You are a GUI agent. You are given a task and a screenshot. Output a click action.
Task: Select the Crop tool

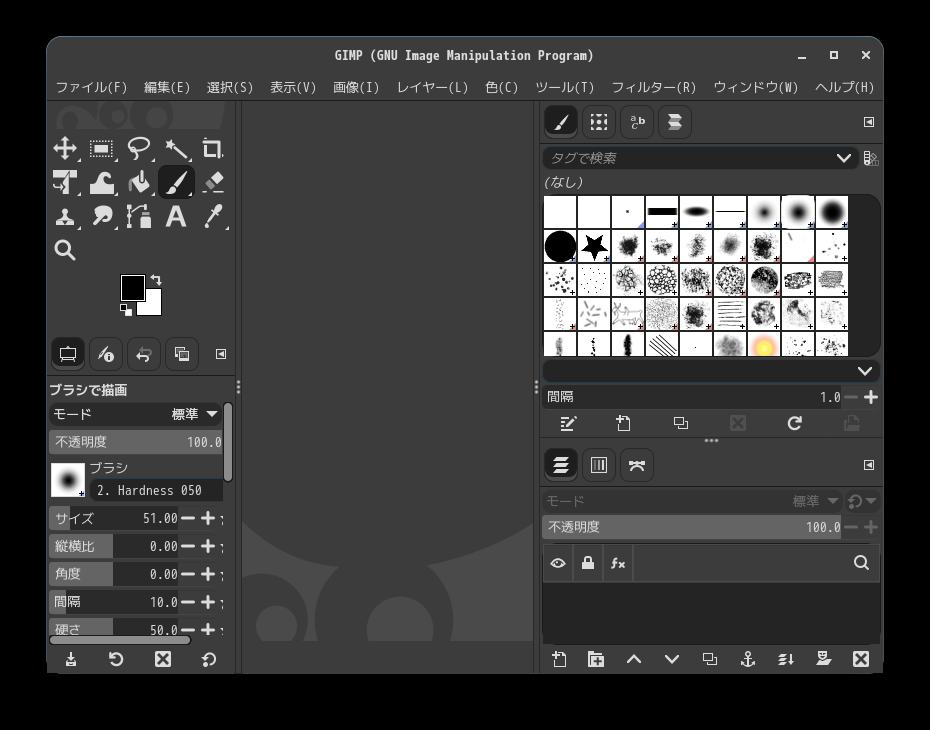[x=212, y=149]
